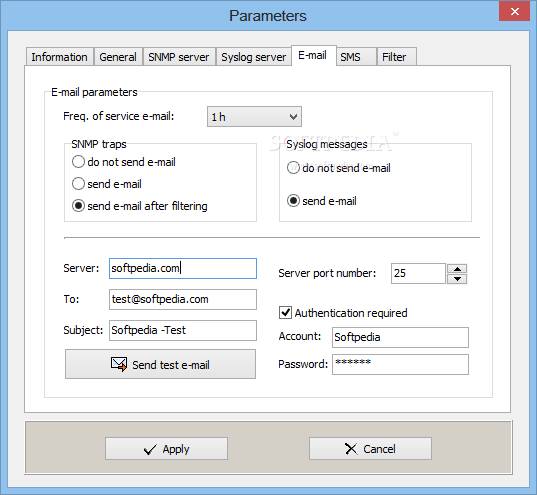This screenshot has height=495, width=537.
Task: Select the E-mail tab
Action: coord(313,55)
